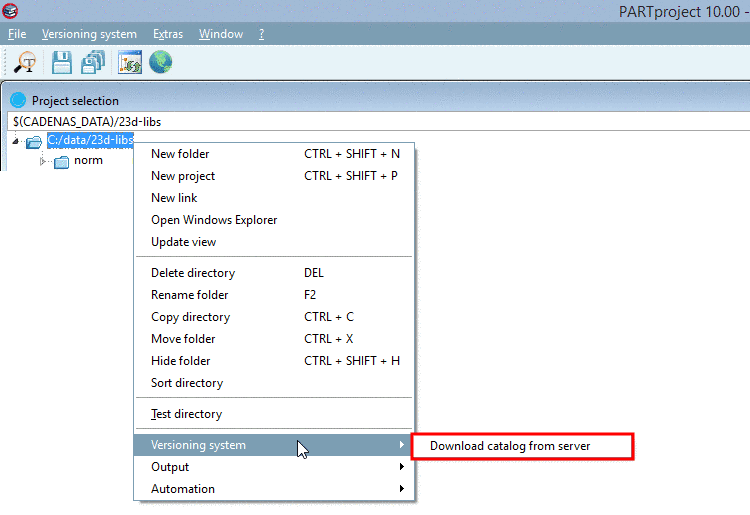Select the norm folder tree item
Screen dimensions: 750x515
click(88, 160)
